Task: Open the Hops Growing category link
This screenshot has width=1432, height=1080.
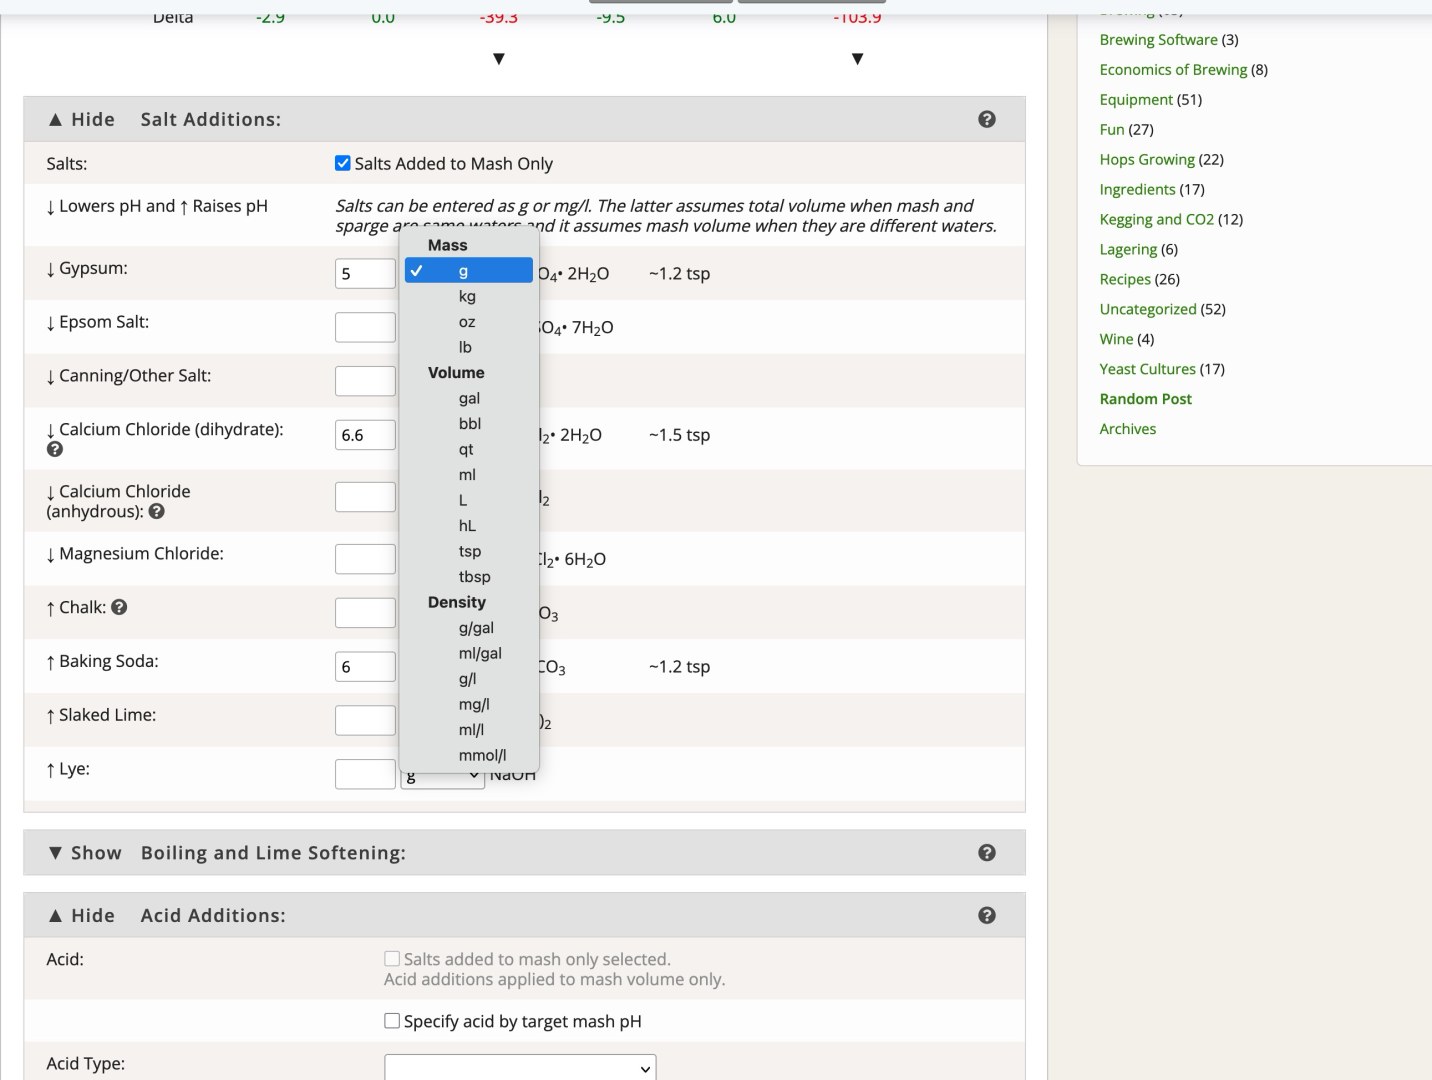Action: pyautogui.click(x=1146, y=160)
